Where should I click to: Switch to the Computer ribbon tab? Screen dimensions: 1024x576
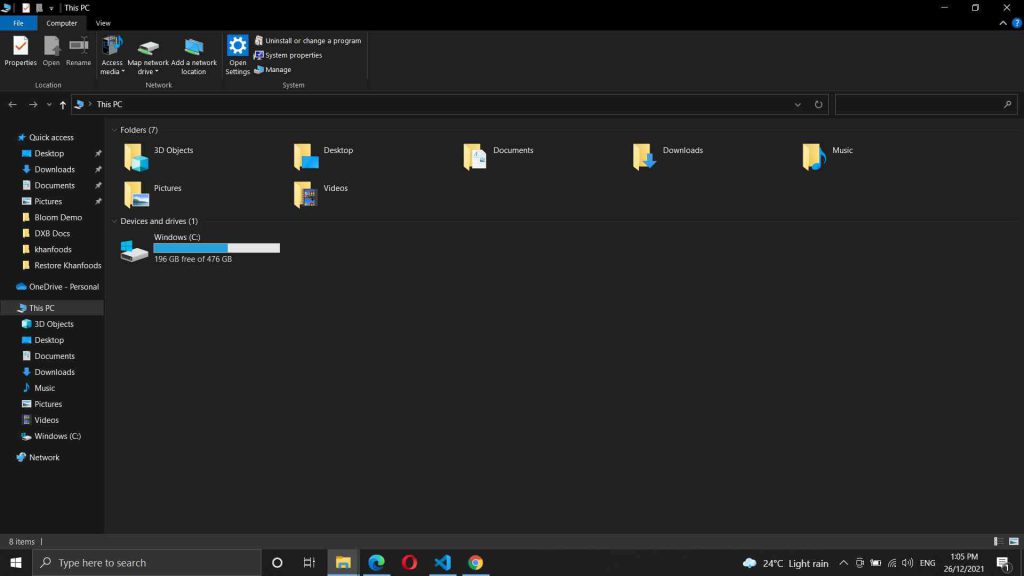click(x=61, y=22)
